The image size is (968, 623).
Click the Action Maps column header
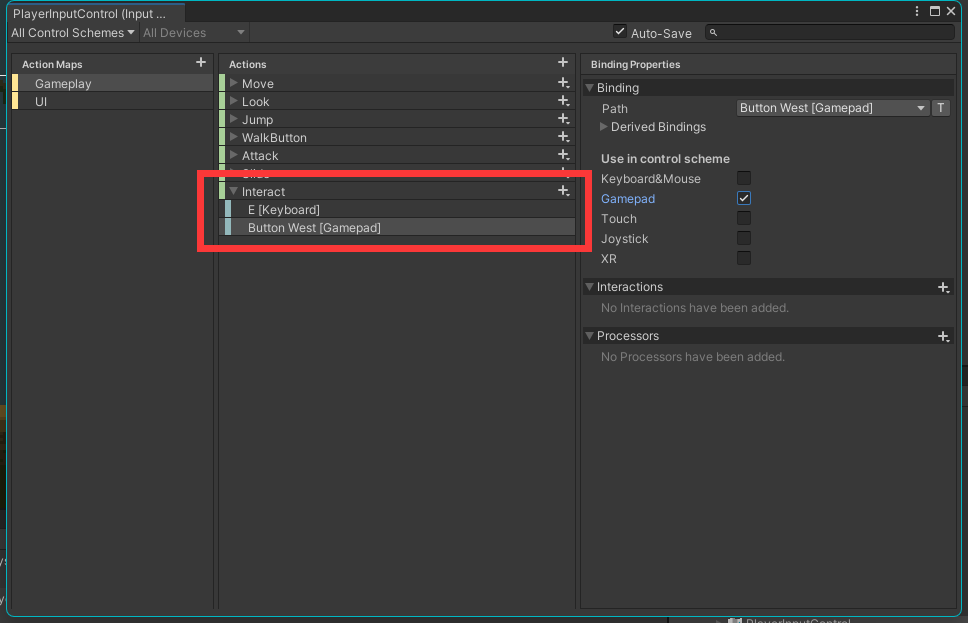(x=52, y=64)
